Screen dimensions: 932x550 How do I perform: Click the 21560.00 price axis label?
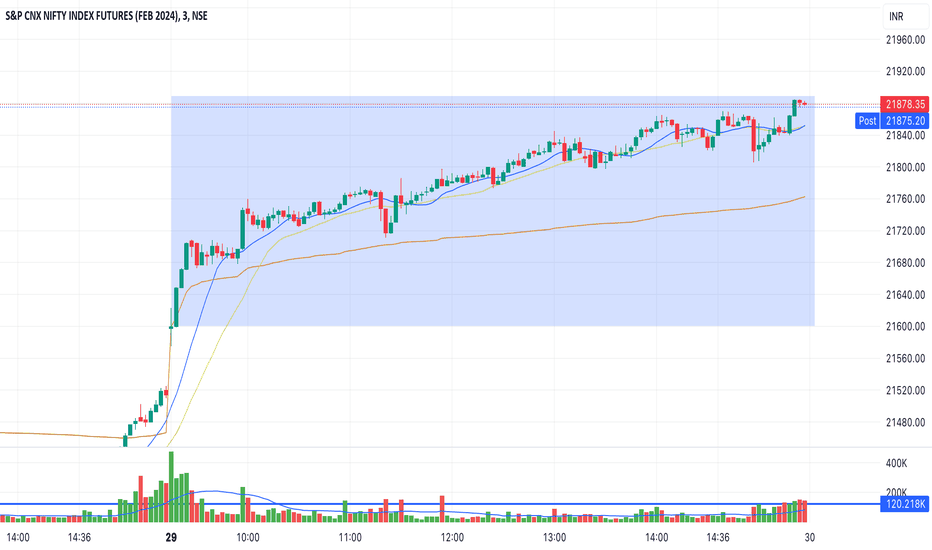click(x=905, y=359)
